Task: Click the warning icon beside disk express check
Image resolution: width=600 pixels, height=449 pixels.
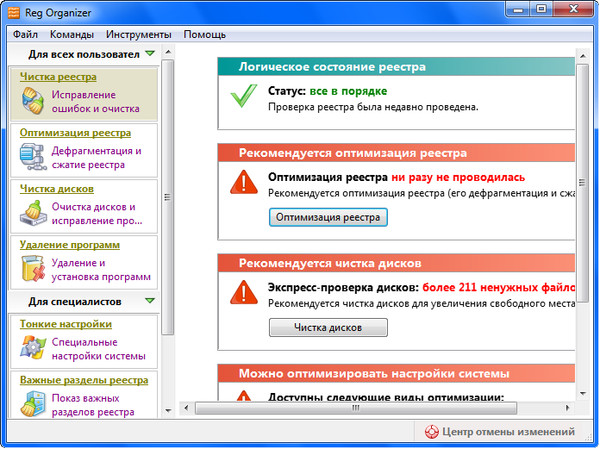Action: [243, 292]
